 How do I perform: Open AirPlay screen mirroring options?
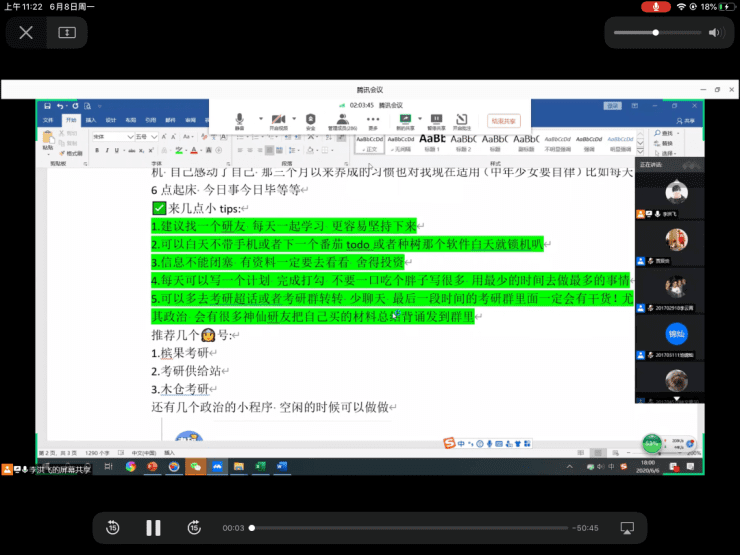click(x=627, y=527)
